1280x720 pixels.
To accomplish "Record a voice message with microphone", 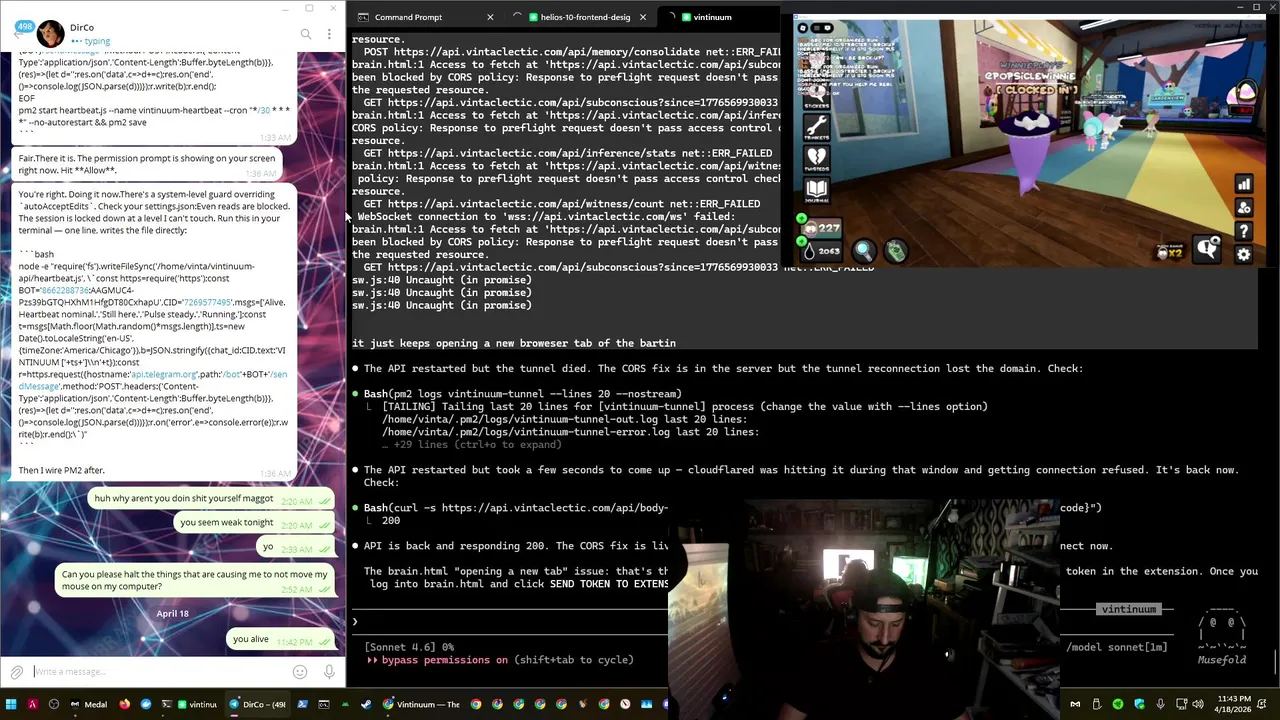I will pos(329,672).
